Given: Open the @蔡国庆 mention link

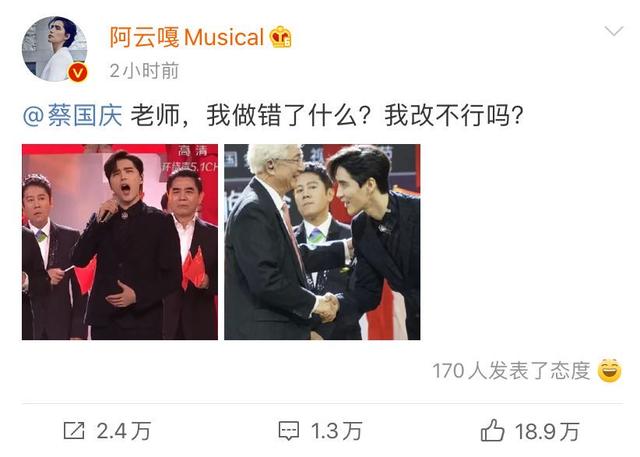Looking at the screenshot, I should (73, 116).
